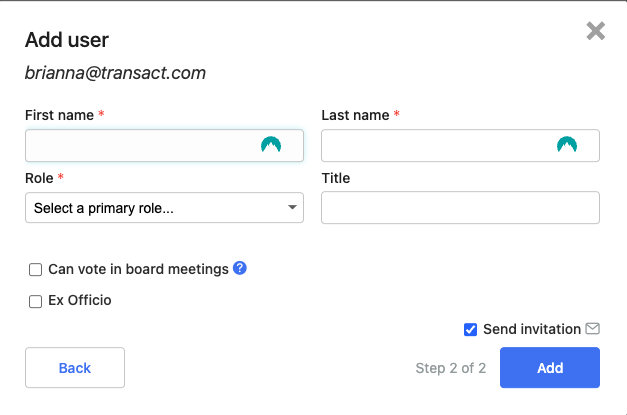Click the First name label
Screen dimensions: 627x415
(x=59, y=115)
